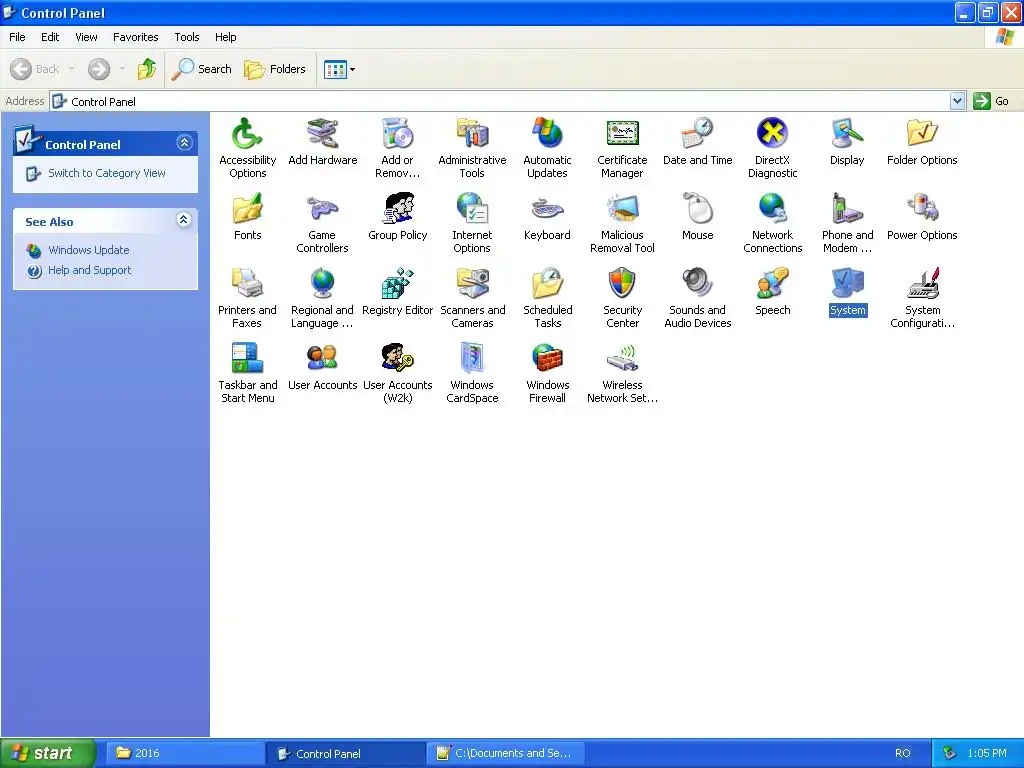The height and width of the screenshot is (768, 1024).
Task: Open the Address bar dropdown arrow
Action: pyautogui.click(x=957, y=101)
